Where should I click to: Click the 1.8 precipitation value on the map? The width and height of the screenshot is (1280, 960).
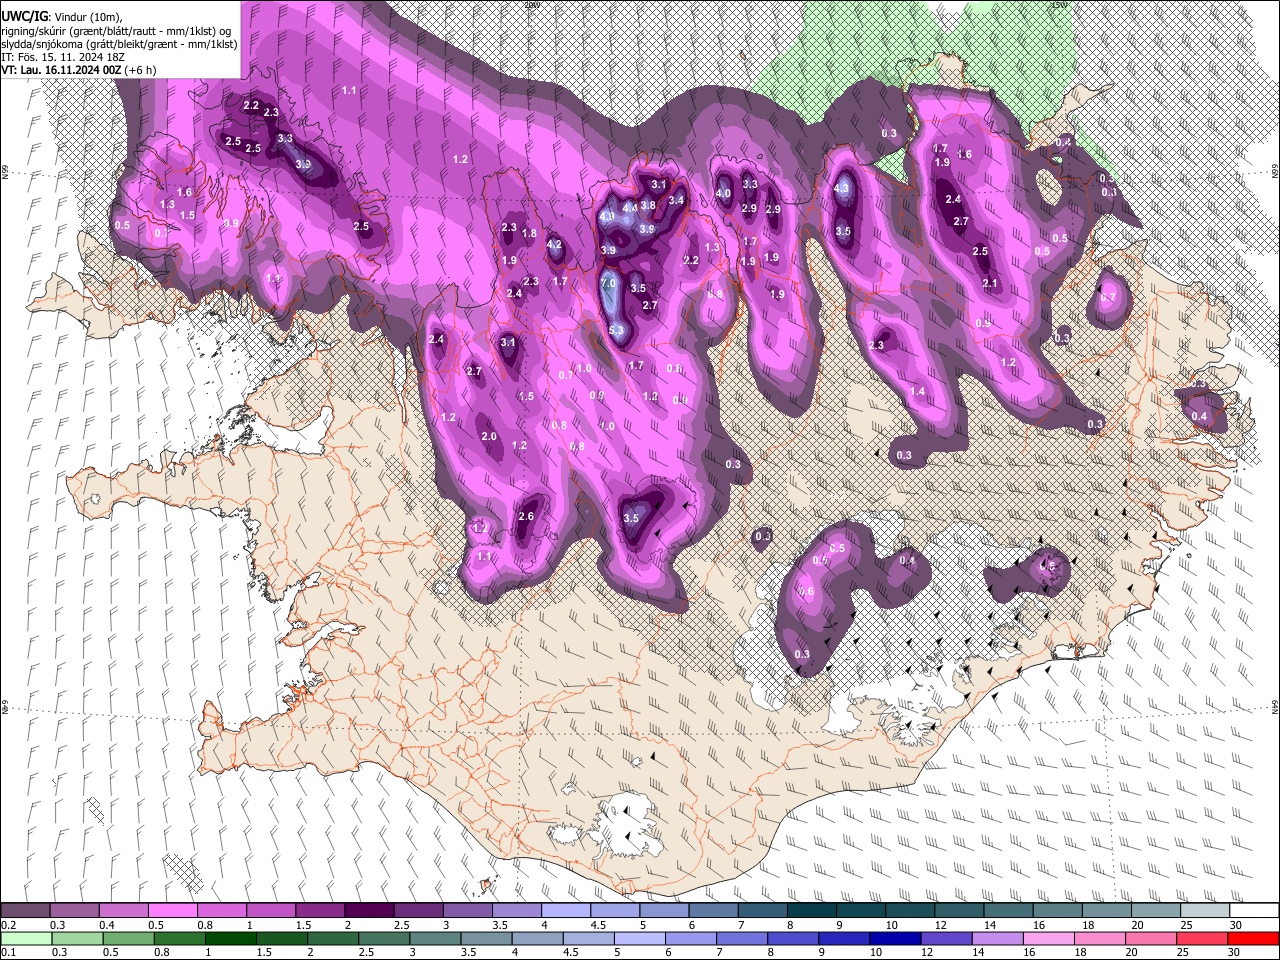[x=530, y=234]
